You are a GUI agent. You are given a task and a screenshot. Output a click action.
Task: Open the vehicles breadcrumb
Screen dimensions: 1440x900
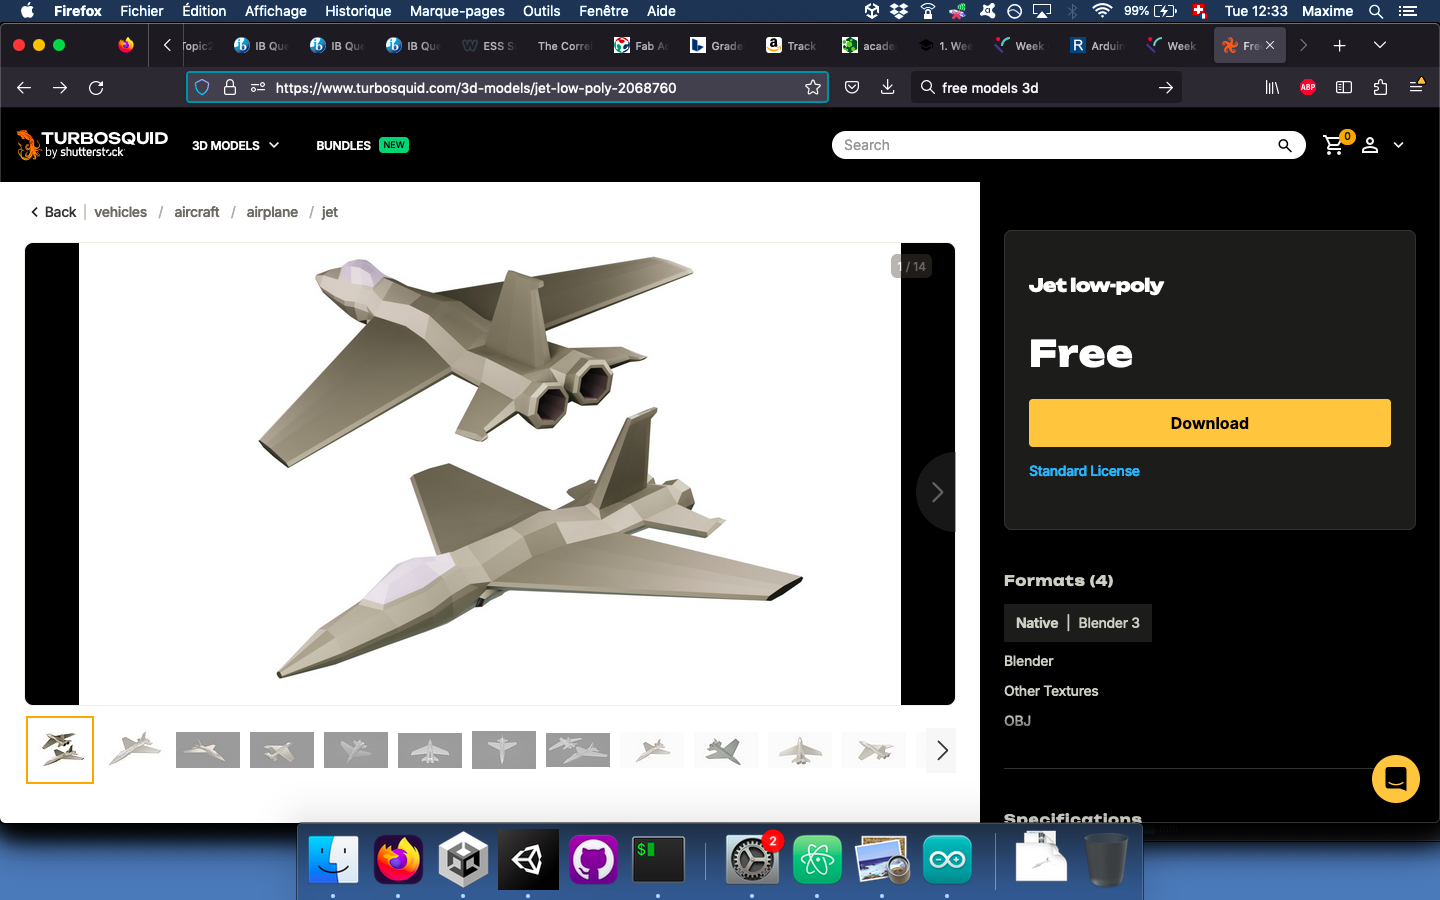[x=120, y=212]
